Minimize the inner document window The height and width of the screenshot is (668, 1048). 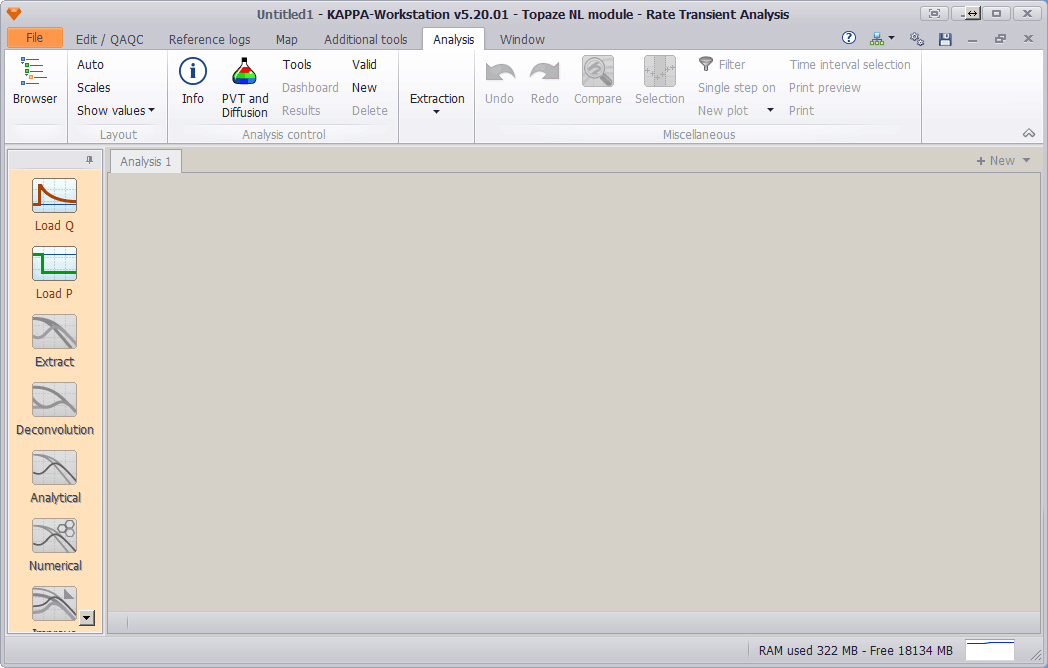pyautogui.click(x=972, y=39)
